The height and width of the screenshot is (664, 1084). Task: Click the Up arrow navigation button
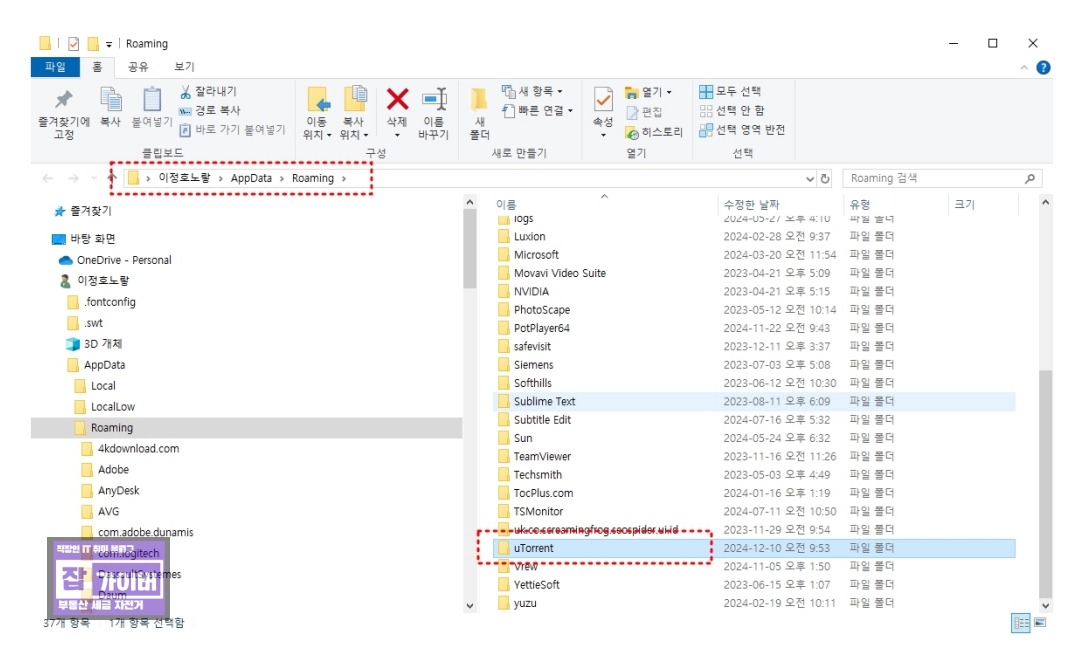[112, 178]
